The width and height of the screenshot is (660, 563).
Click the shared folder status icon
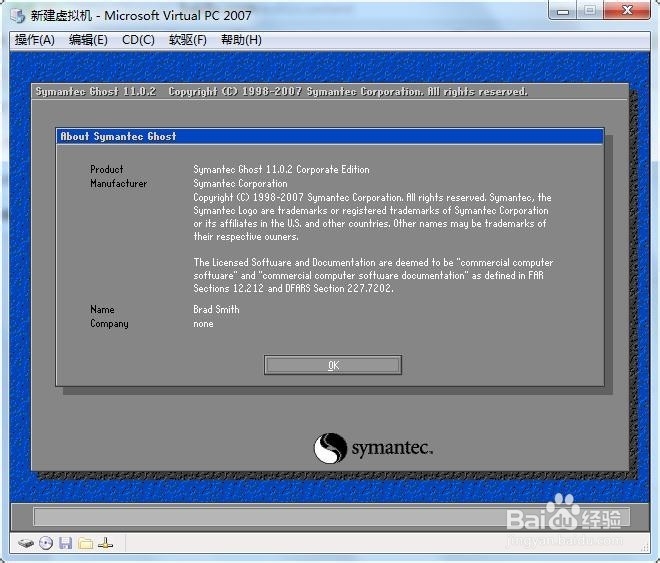point(85,543)
